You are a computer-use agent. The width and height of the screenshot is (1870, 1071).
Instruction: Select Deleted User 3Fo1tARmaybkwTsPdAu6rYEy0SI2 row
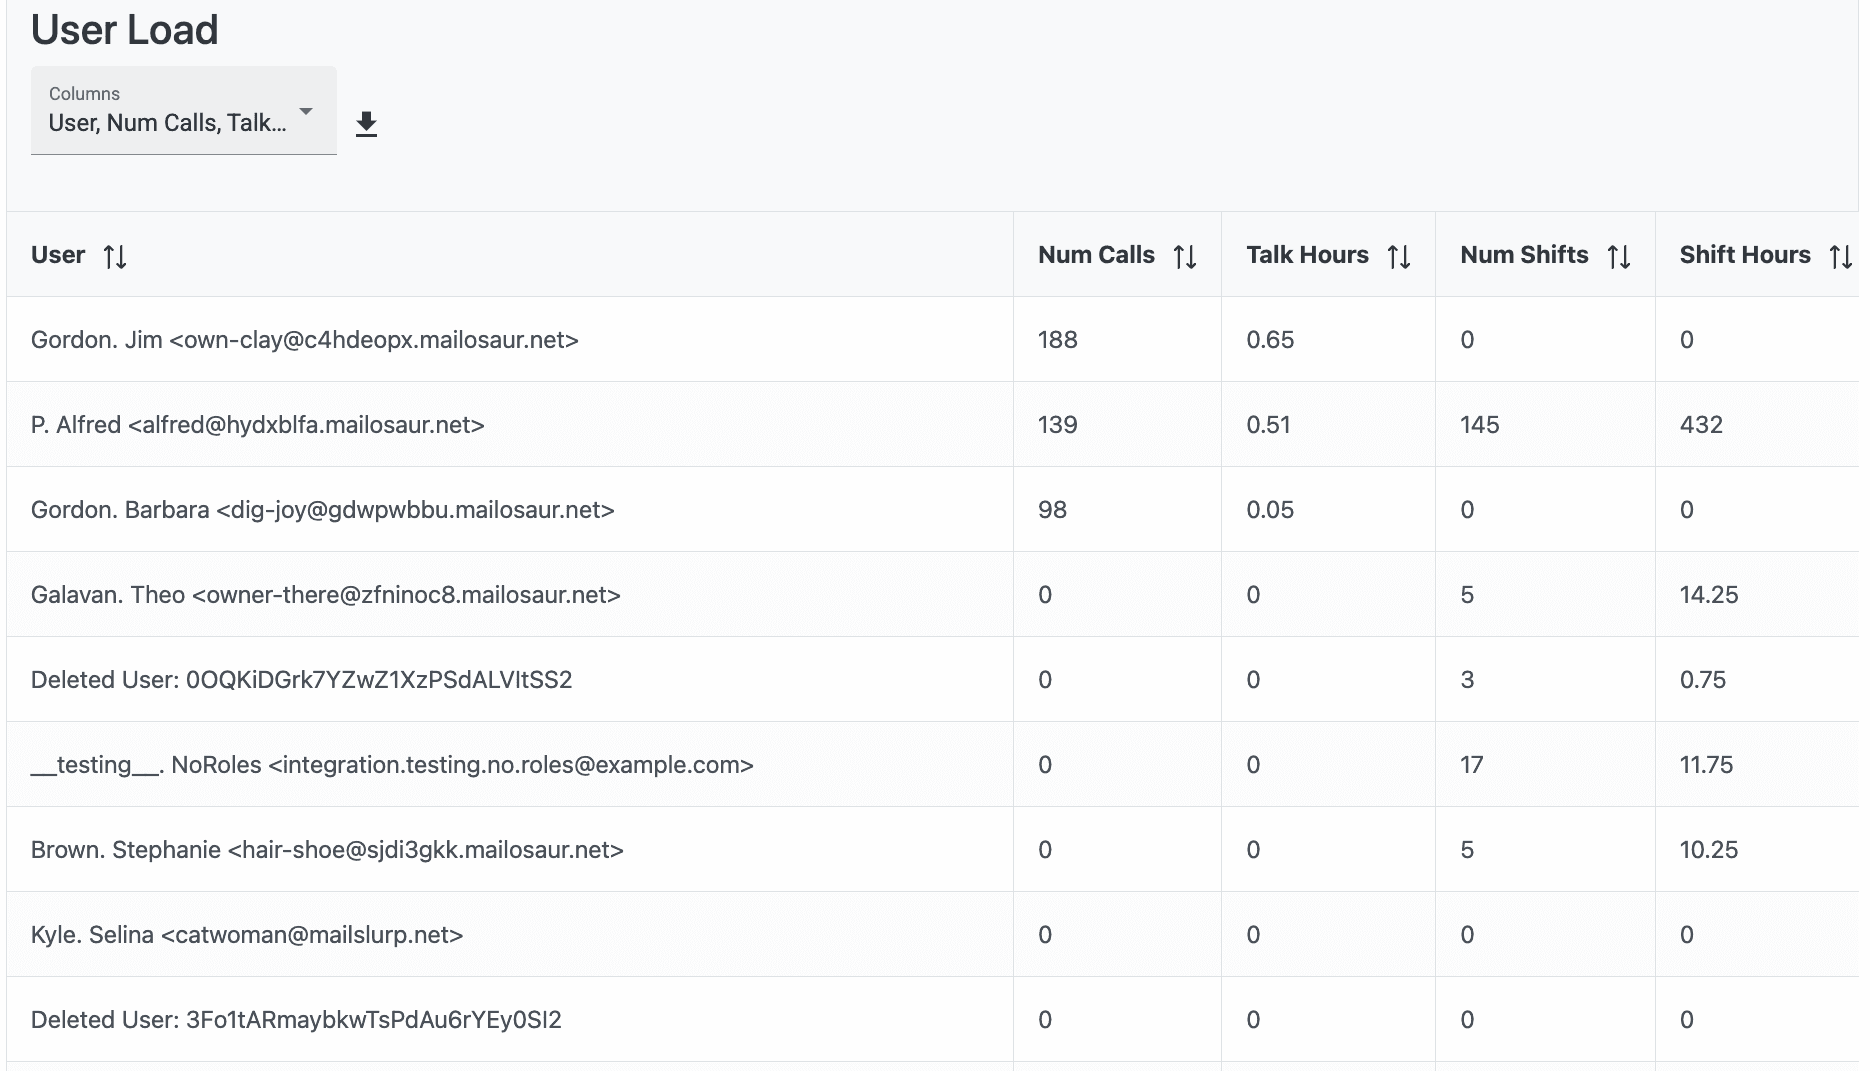point(932,1019)
